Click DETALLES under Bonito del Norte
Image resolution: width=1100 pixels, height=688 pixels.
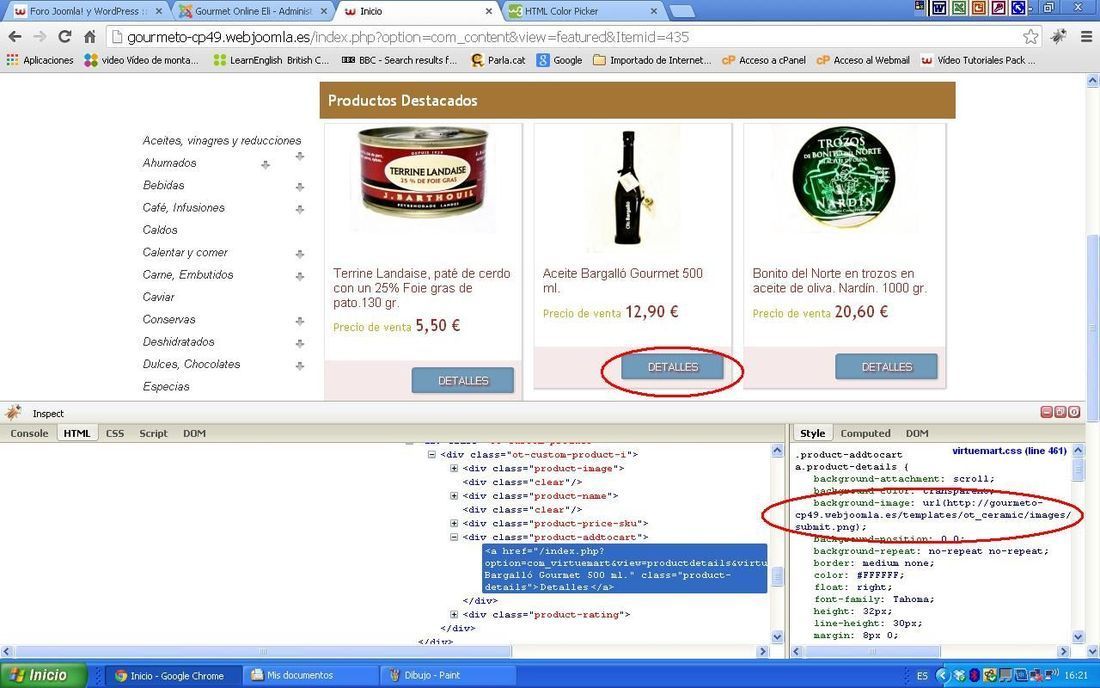click(887, 367)
